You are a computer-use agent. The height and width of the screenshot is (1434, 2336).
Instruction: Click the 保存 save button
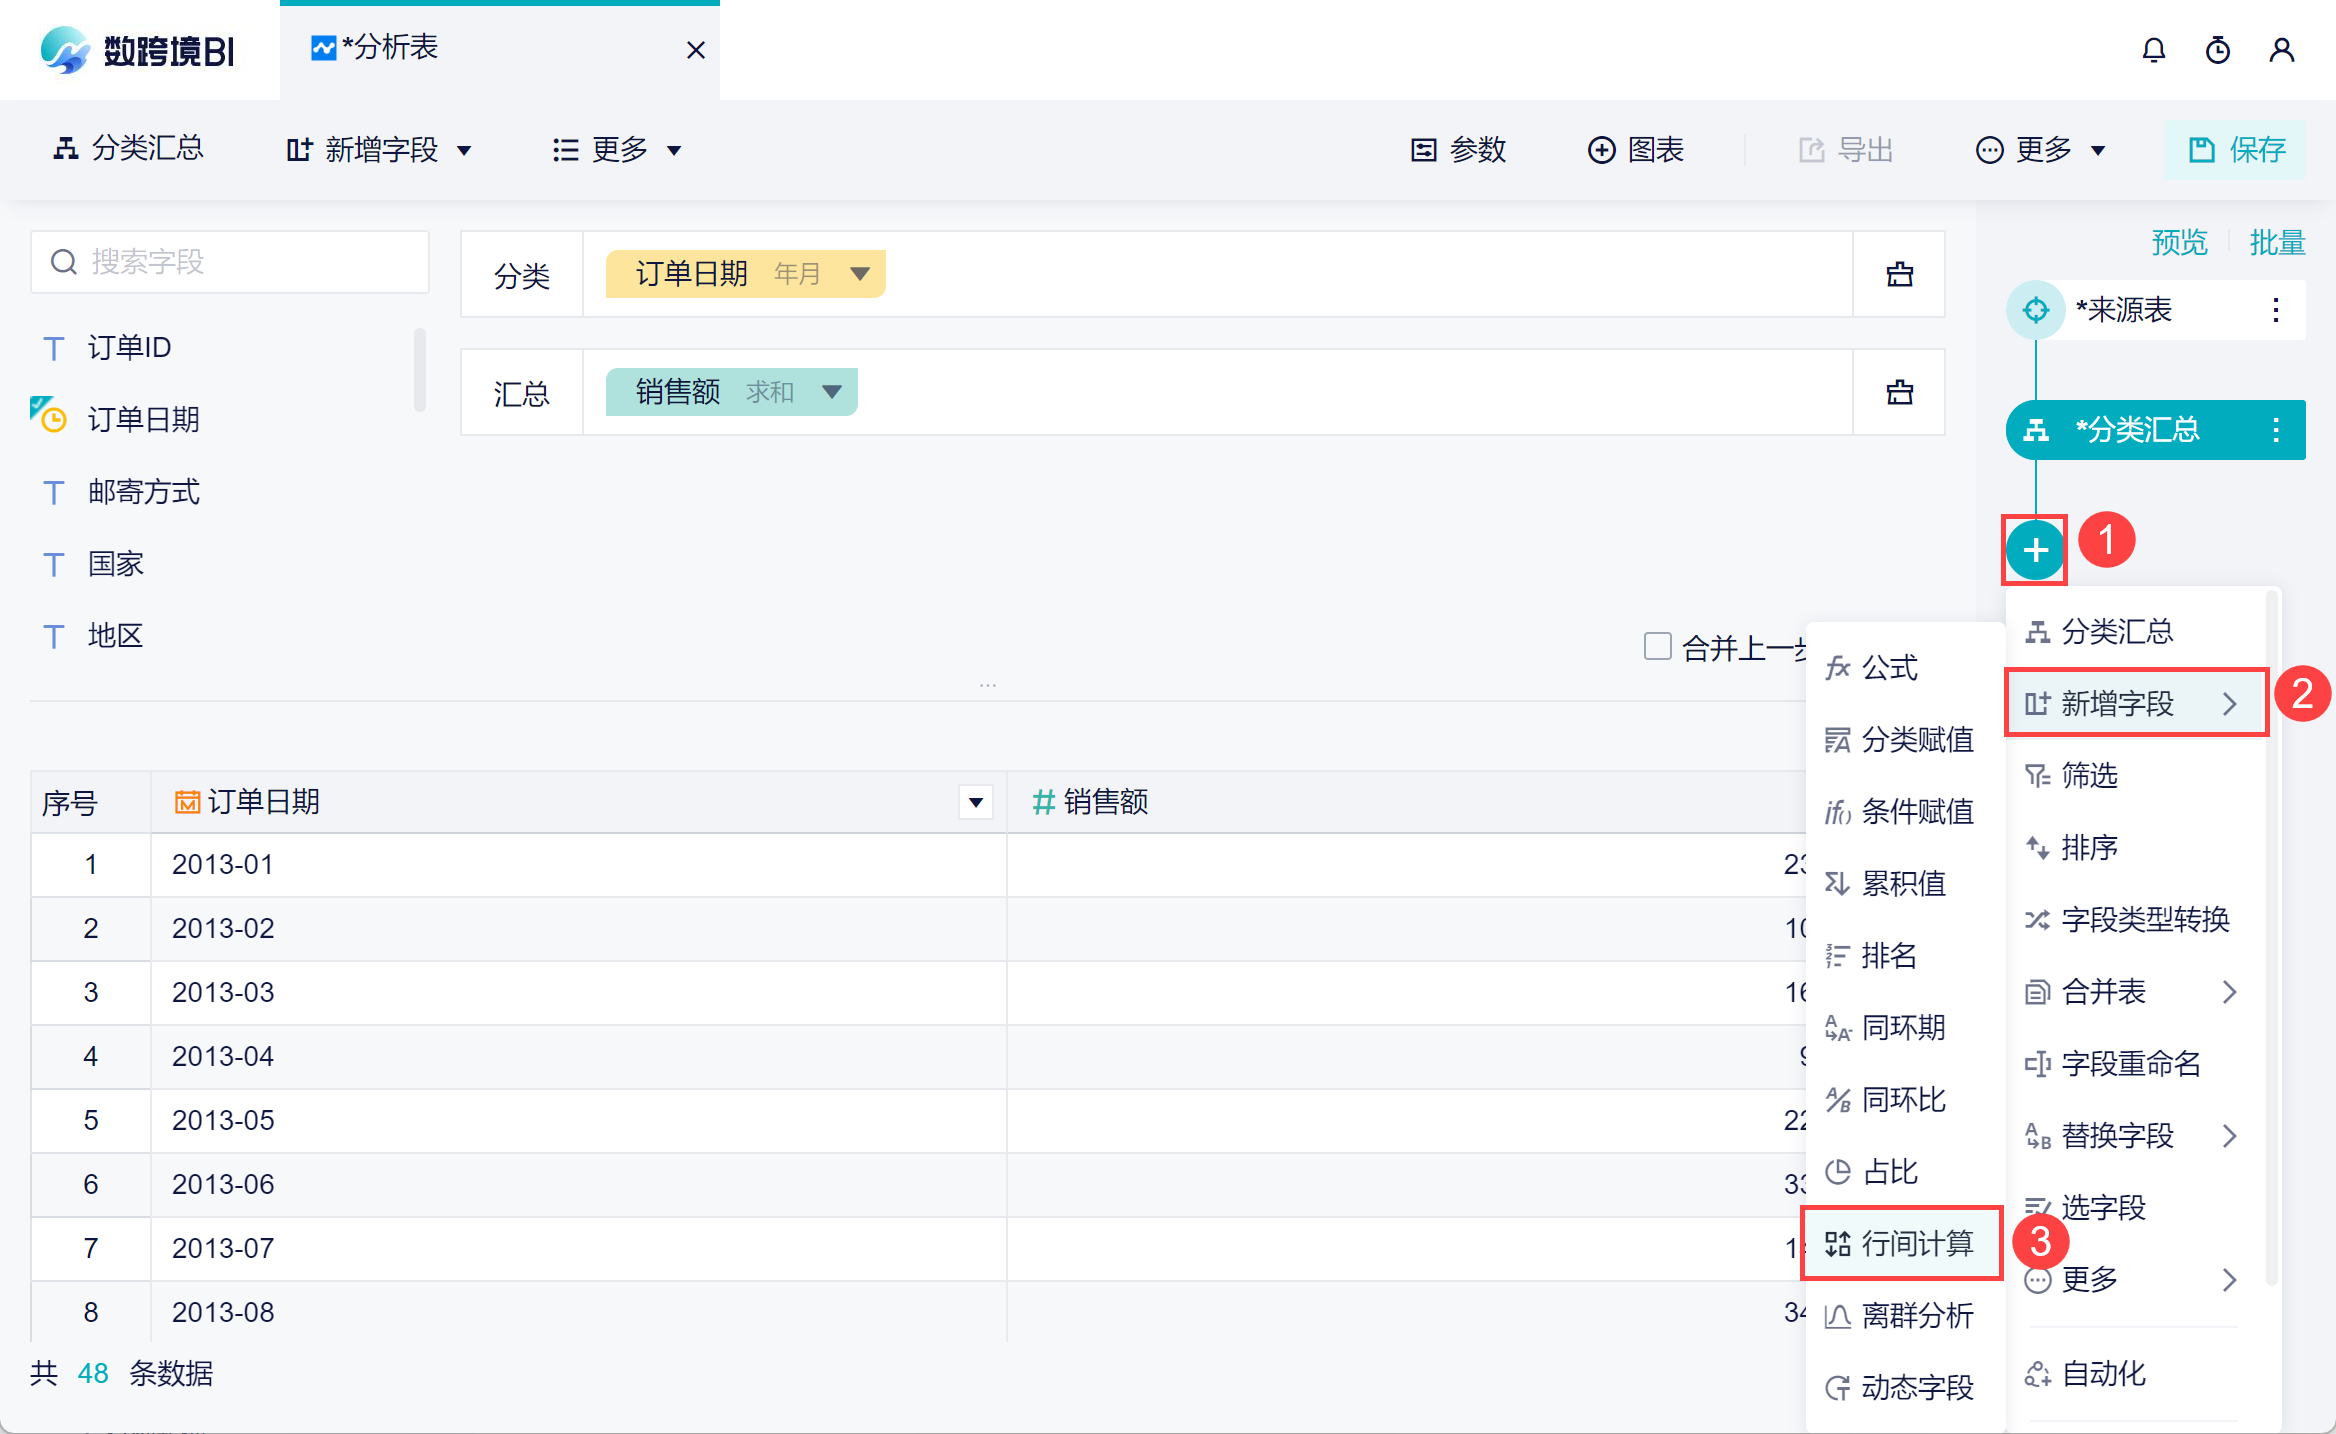[x=2236, y=150]
